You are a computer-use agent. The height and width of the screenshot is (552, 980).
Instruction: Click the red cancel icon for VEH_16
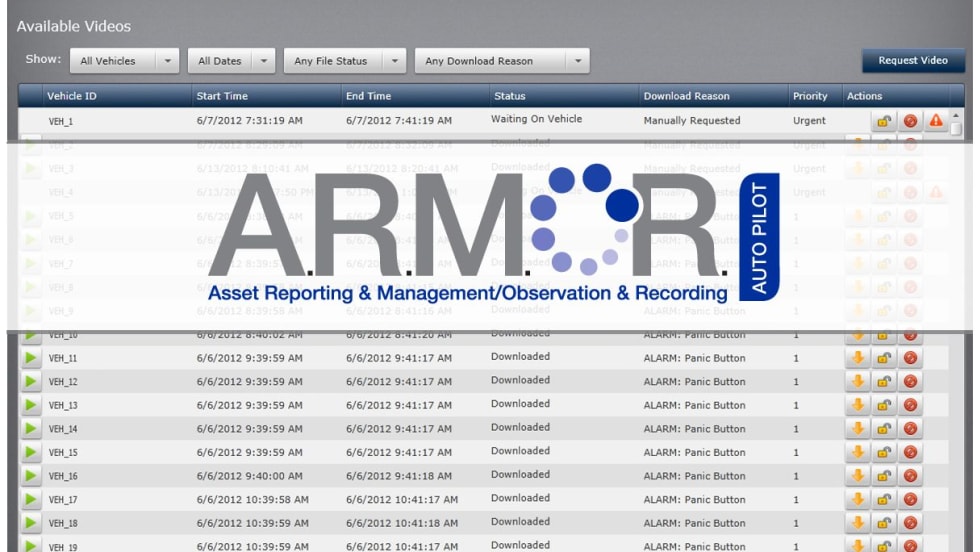click(x=910, y=477)
